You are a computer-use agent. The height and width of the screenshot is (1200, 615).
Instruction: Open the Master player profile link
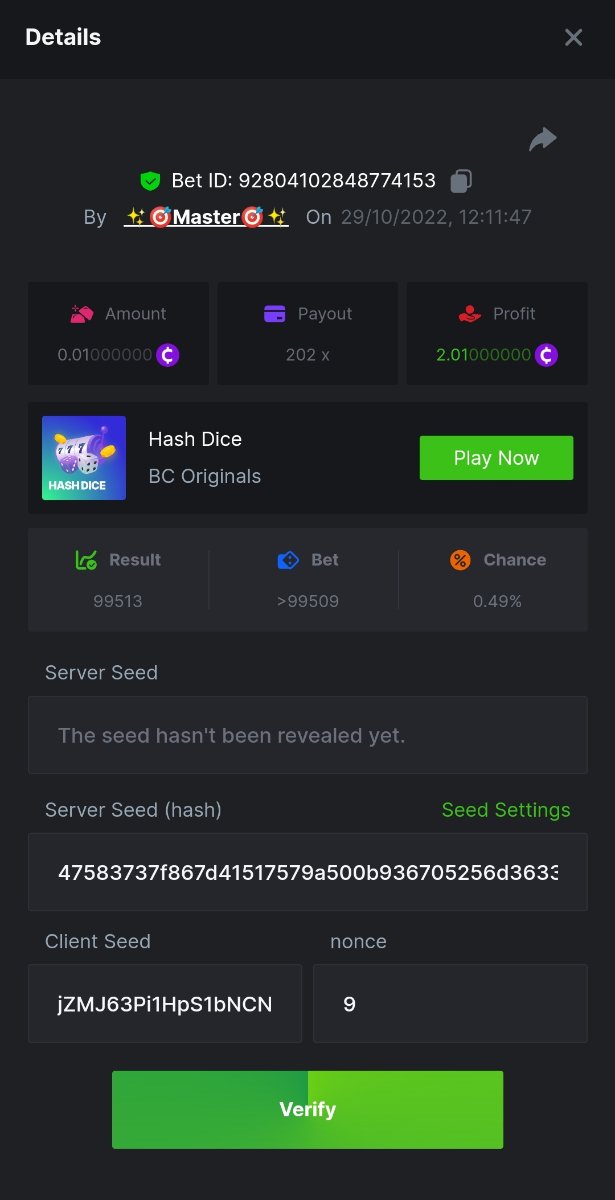point(206,217)
